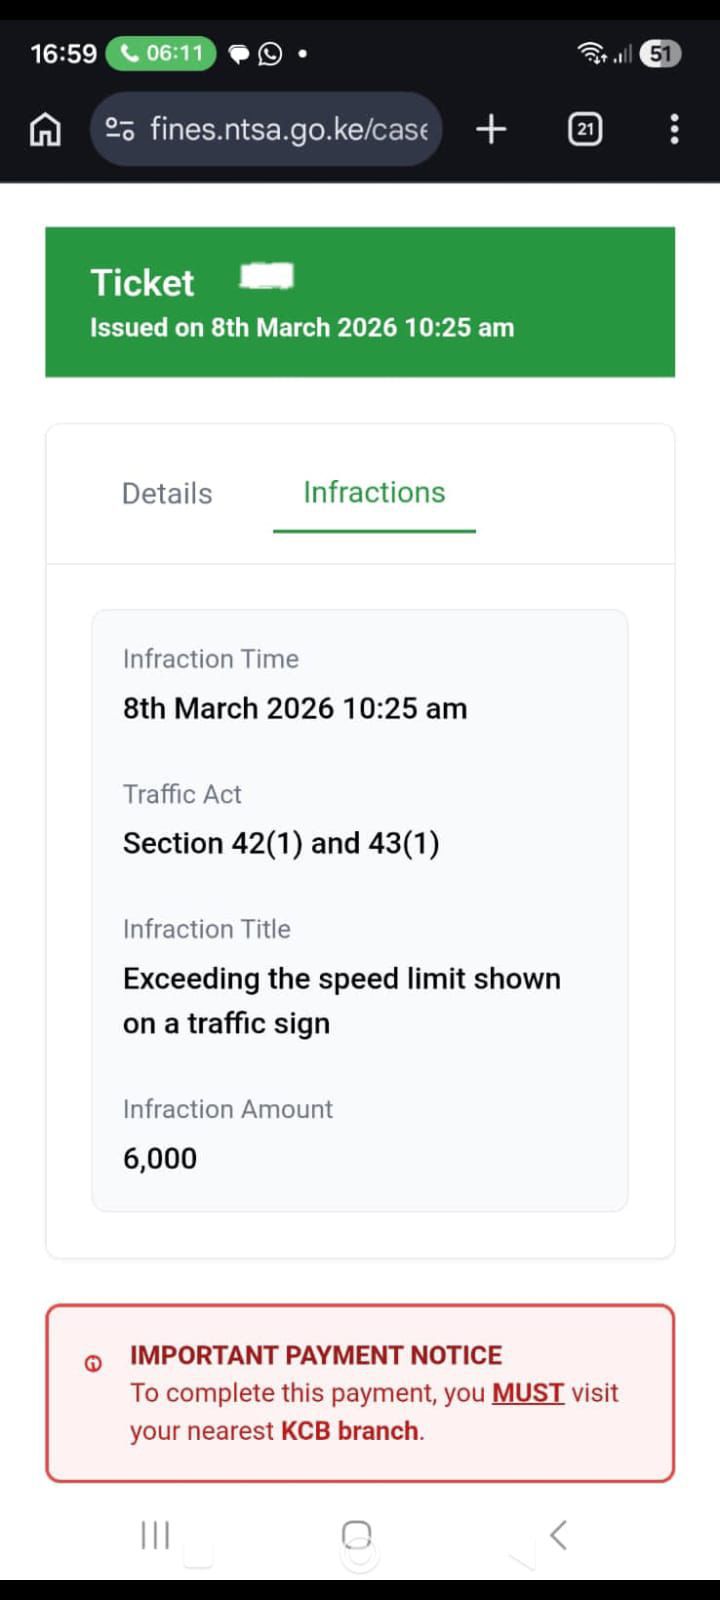The image size is (720, 1600).
Task: Switch to the Details tab
Action: (x=167, y=493)
